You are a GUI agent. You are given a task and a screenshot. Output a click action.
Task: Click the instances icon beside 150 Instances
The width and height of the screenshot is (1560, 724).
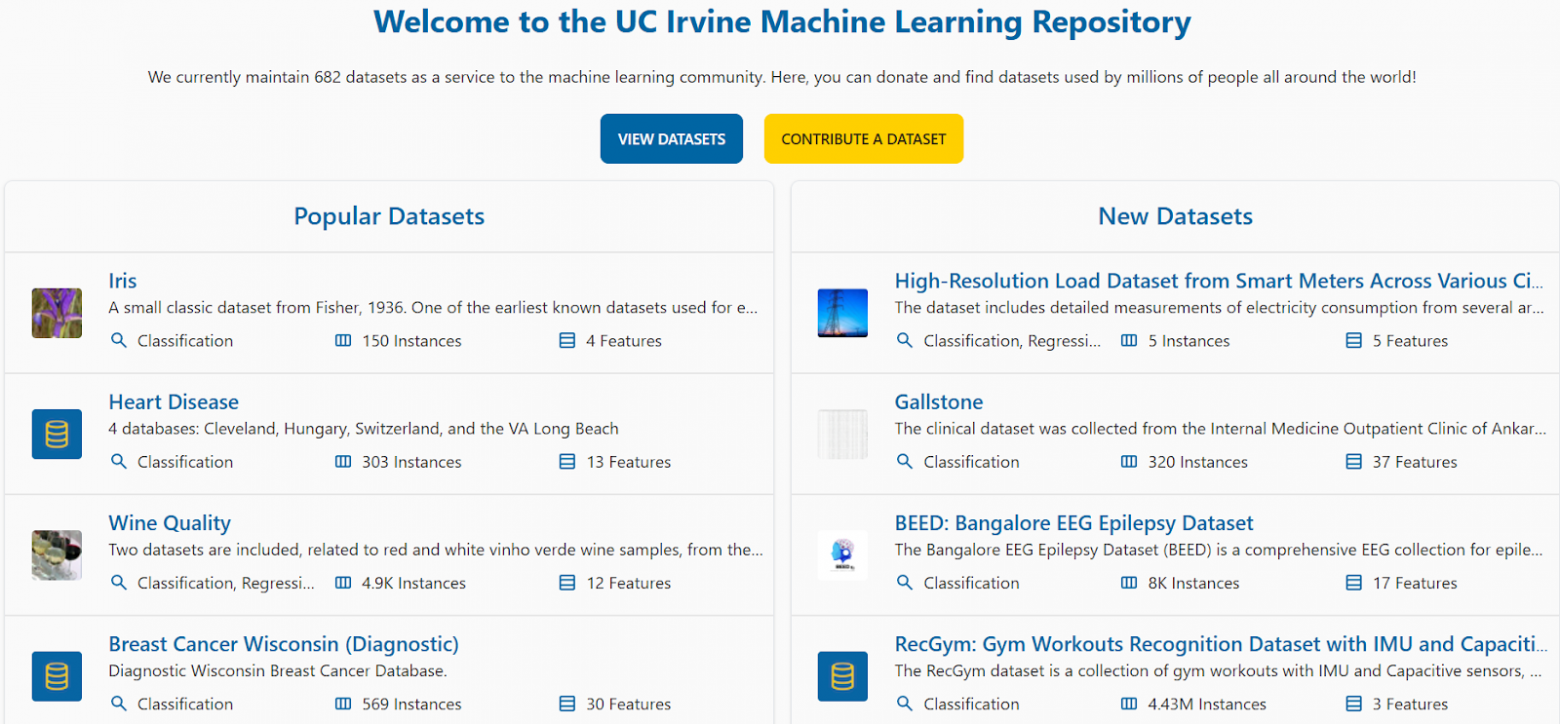[343, 341]
